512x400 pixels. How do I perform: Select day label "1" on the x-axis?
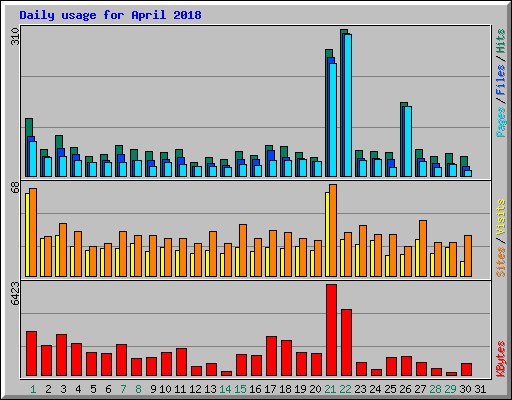(33, 389)
